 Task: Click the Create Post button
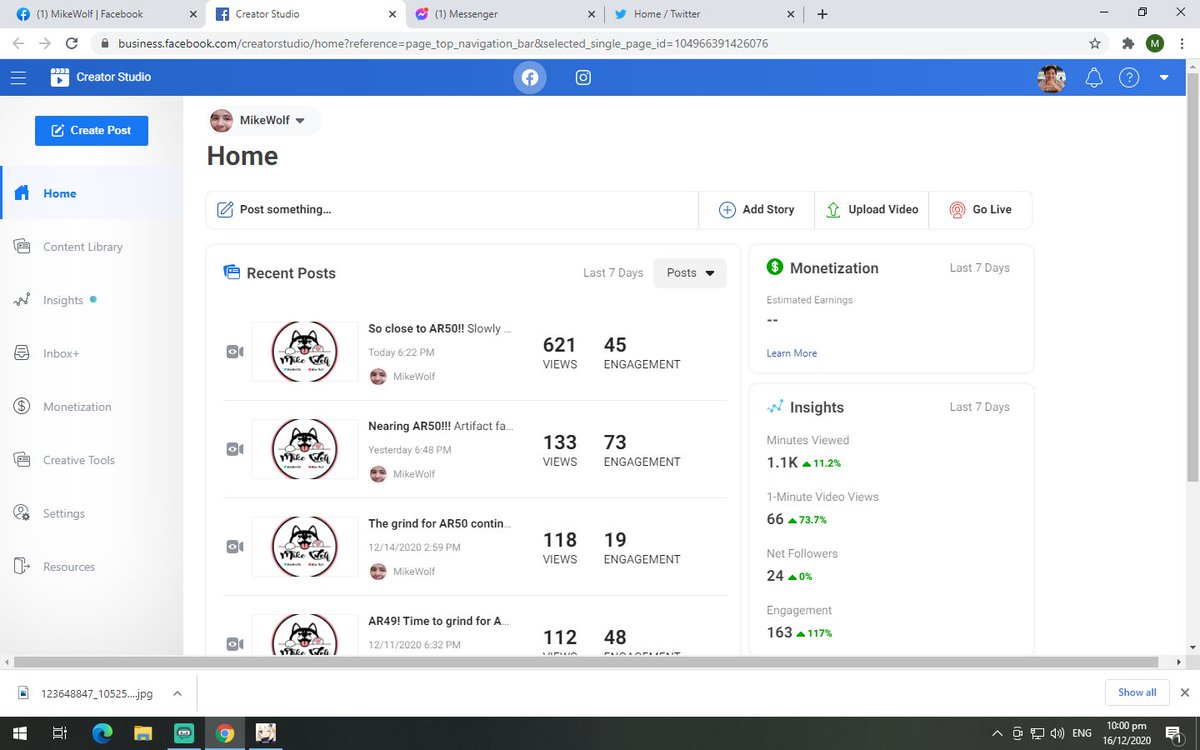coord(91,130)
